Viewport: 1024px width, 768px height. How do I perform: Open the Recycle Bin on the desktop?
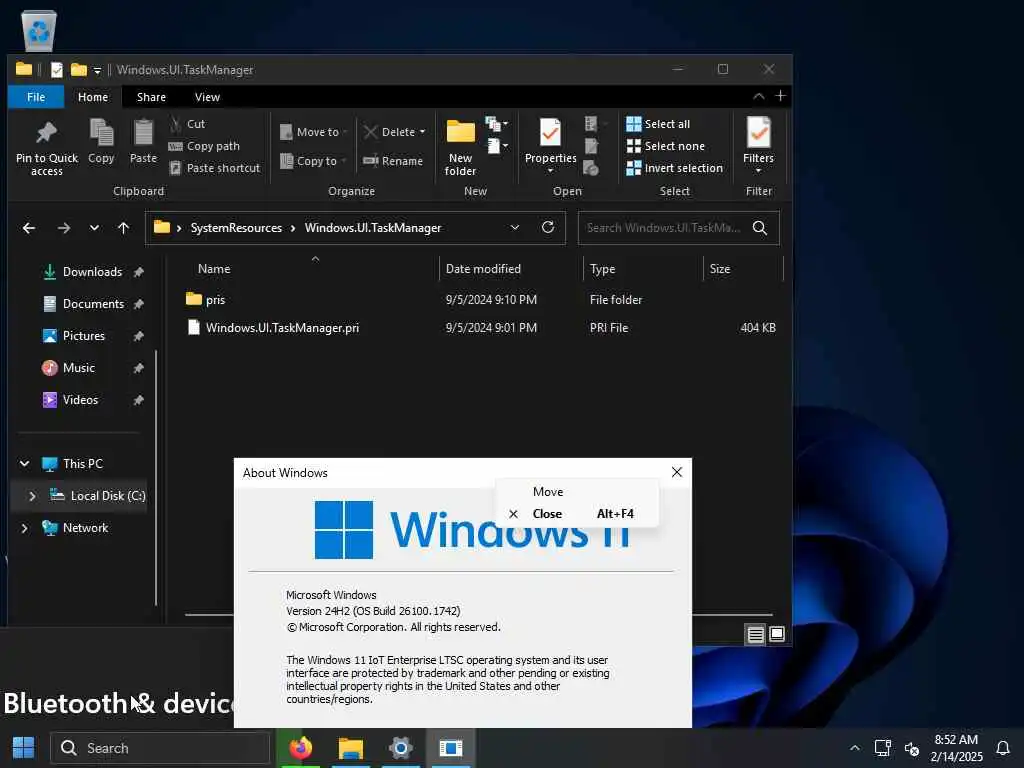(39, 30)
